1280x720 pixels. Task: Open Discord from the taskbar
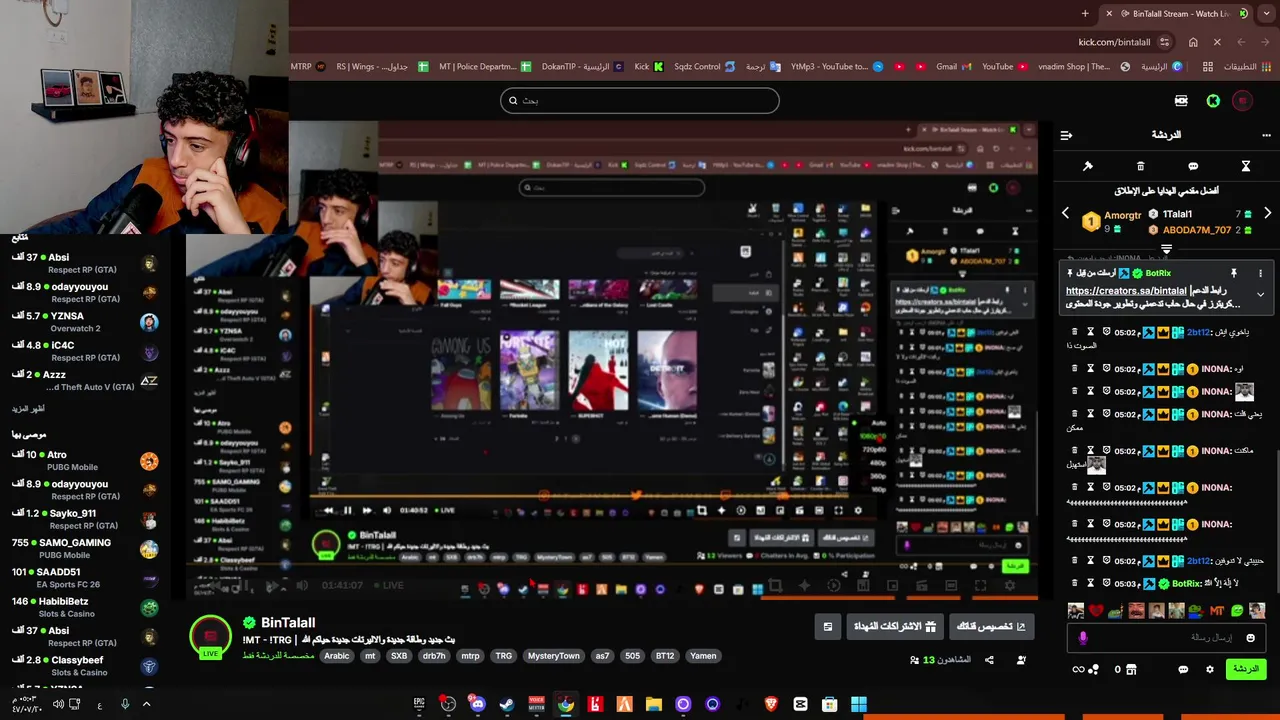(477, 704)
